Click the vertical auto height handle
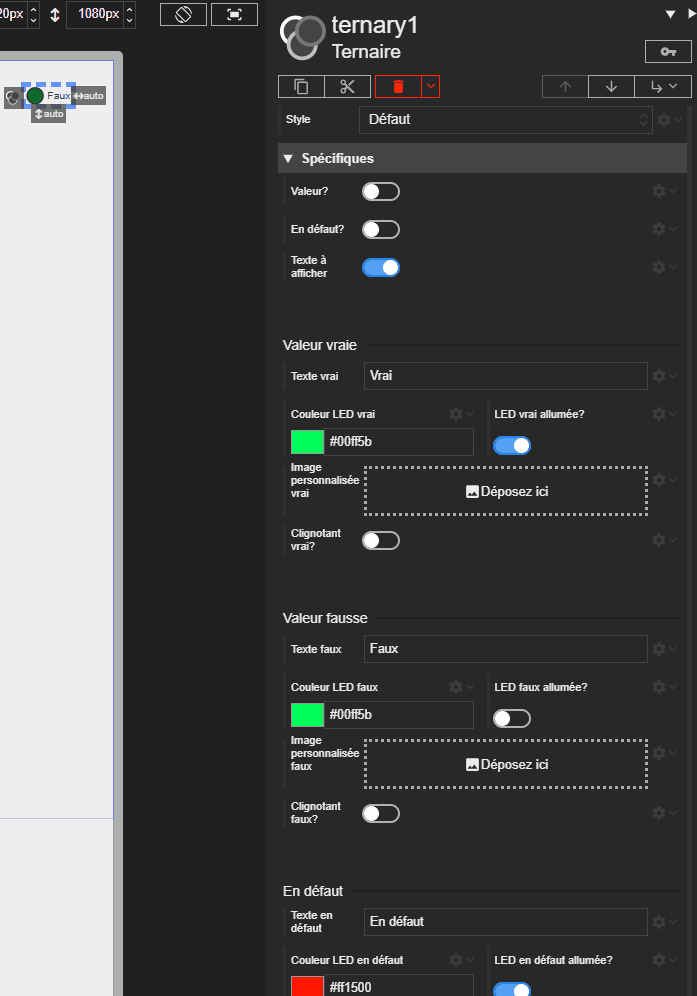Screen dimensions: 697x996 click(x=49, y=114)
